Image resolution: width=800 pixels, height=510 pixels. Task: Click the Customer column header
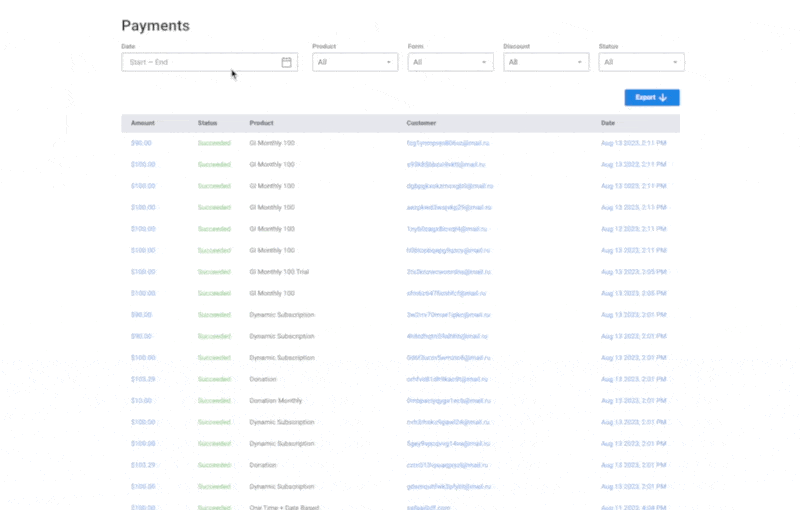pos(421,123)
